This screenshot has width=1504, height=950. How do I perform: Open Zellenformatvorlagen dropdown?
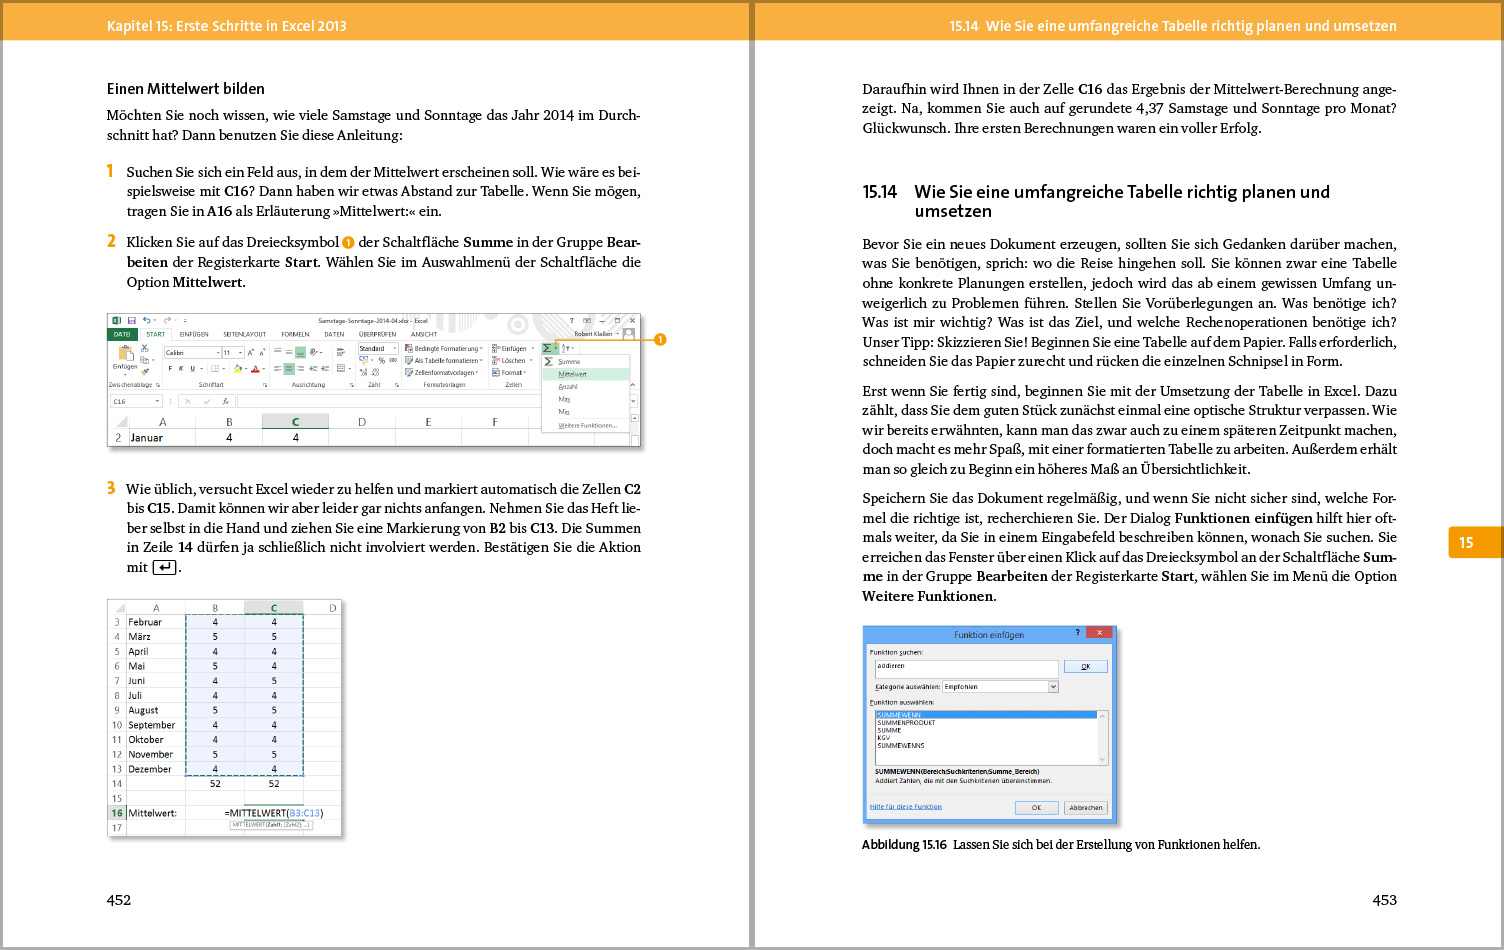[x=442, y=373]
